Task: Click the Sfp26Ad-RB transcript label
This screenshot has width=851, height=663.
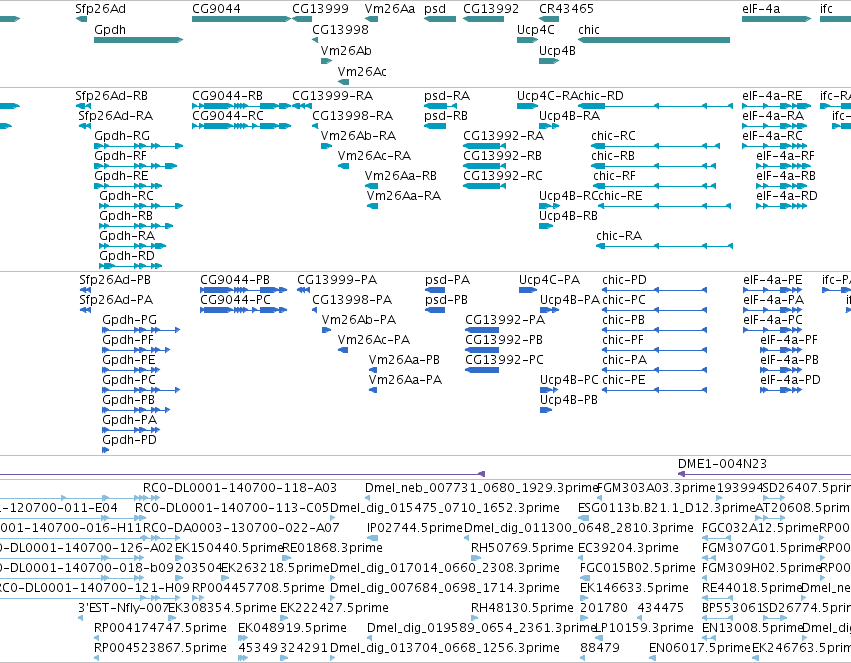Action: pyautogui.click(x=111, y=96)
